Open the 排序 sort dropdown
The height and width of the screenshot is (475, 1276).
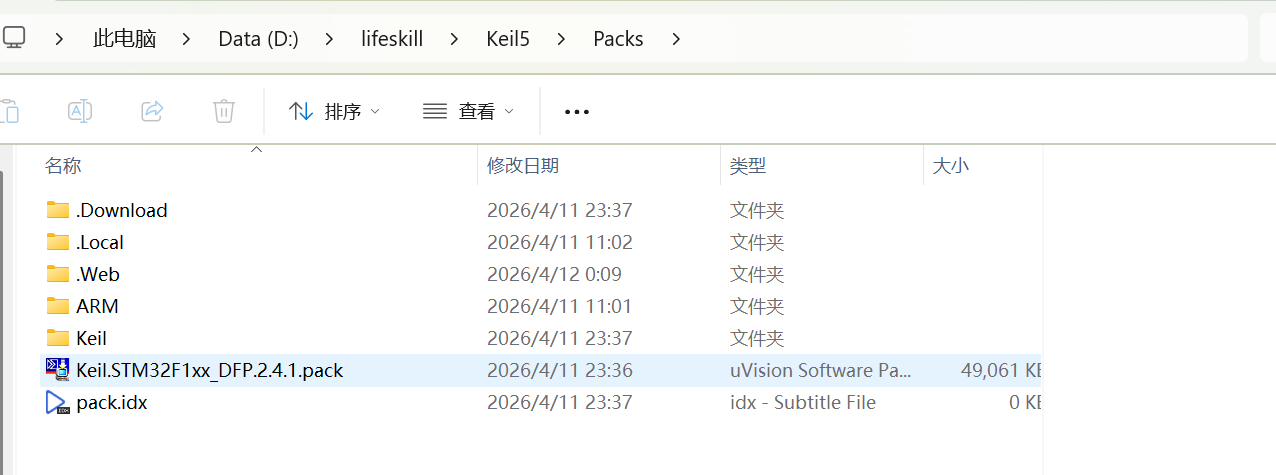coord(334,111)
